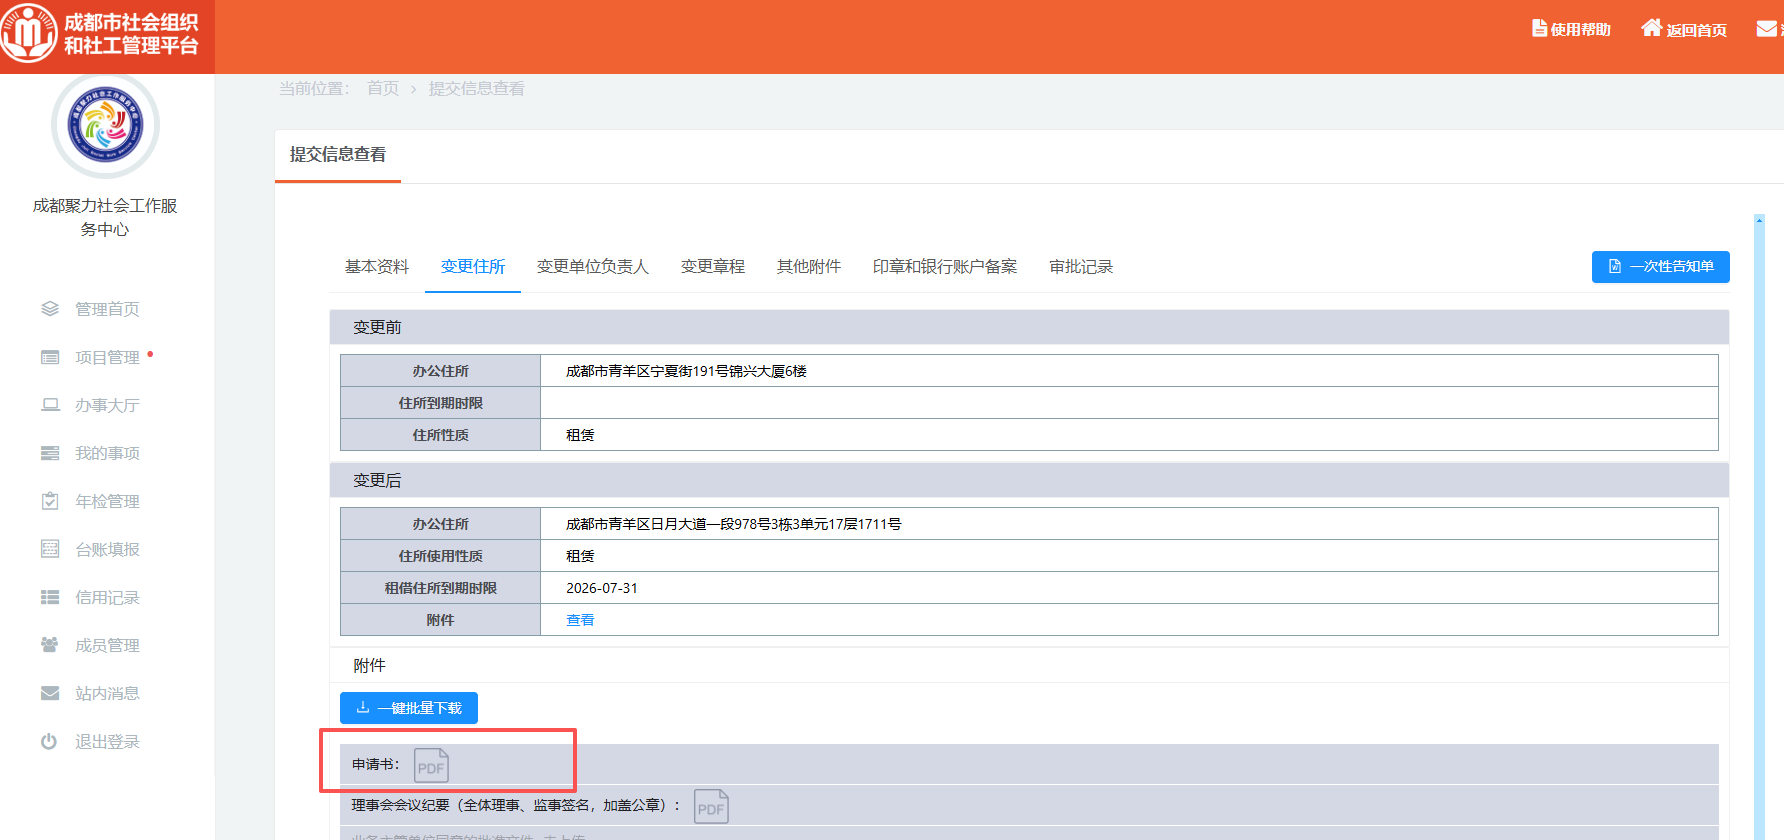Click the 返回首页 home icon
The width and height of the screenshot is (1784, 840).
point(1651,29)
